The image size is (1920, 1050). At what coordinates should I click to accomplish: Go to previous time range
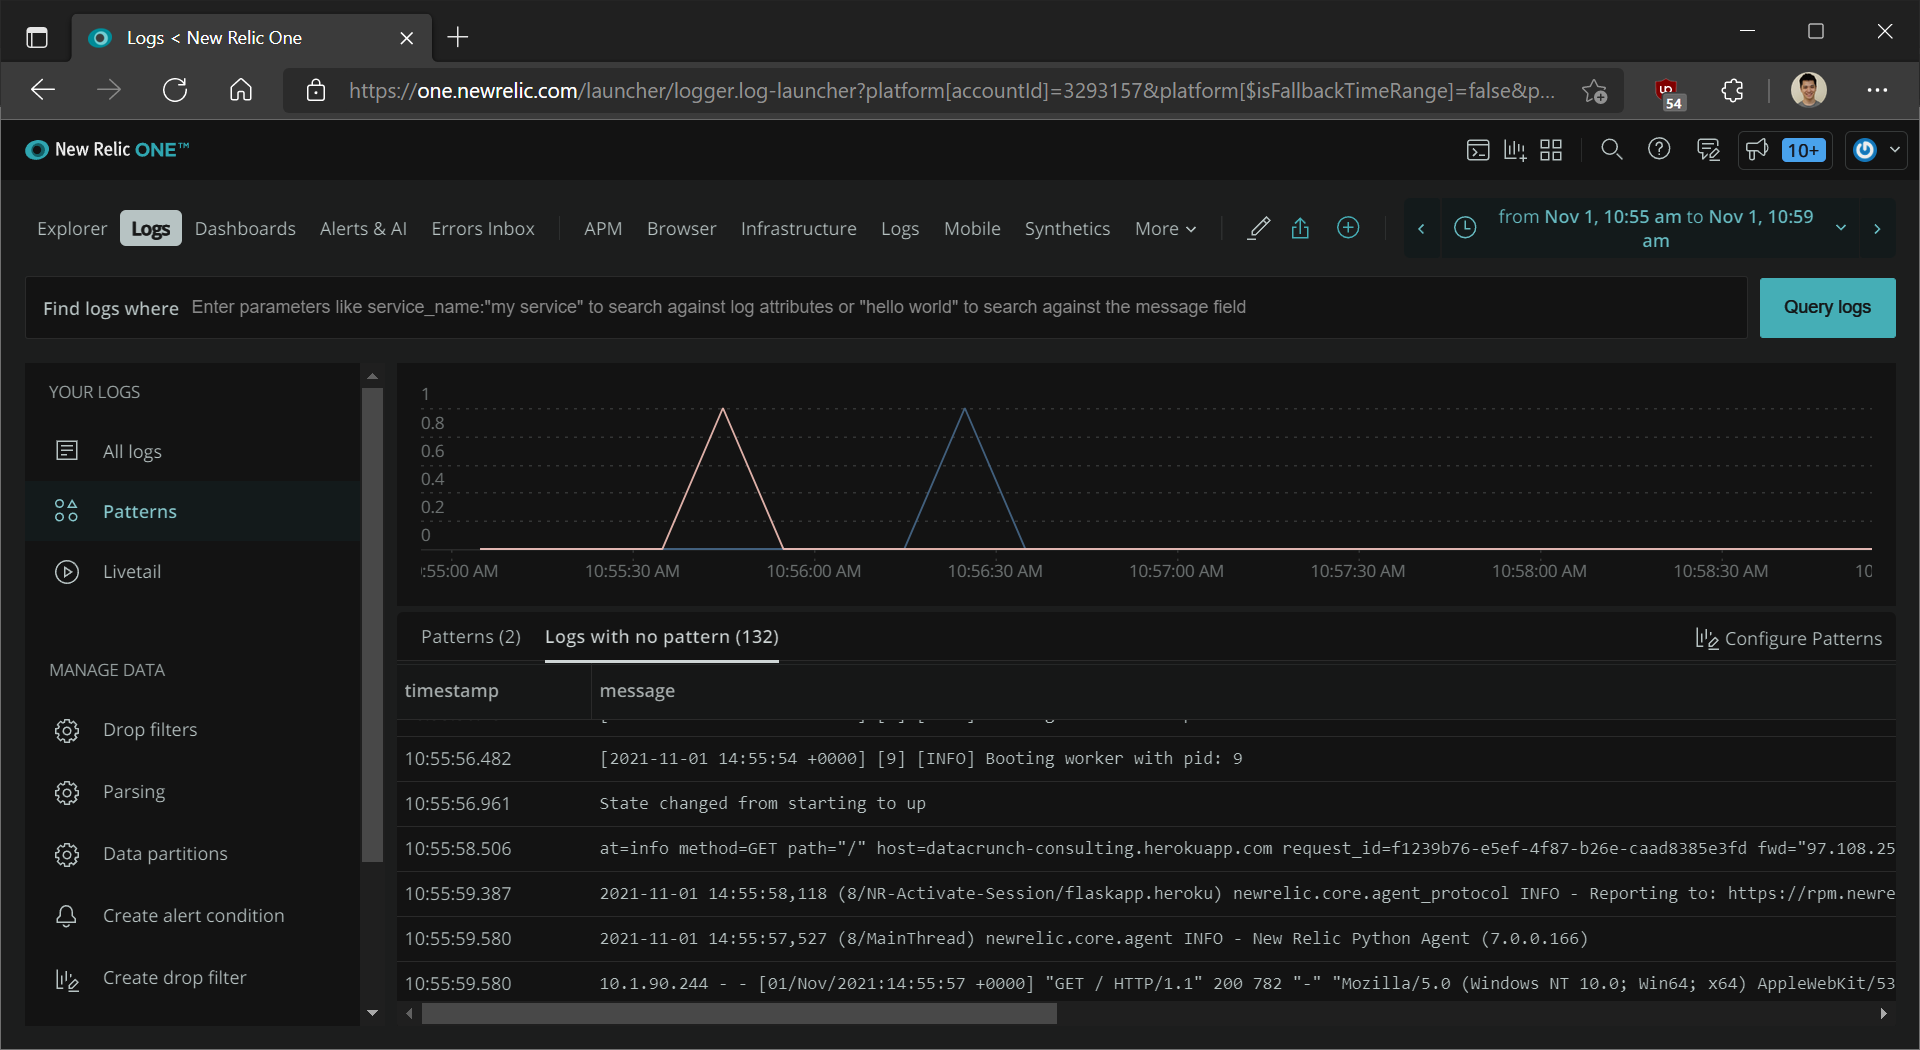1421,229
